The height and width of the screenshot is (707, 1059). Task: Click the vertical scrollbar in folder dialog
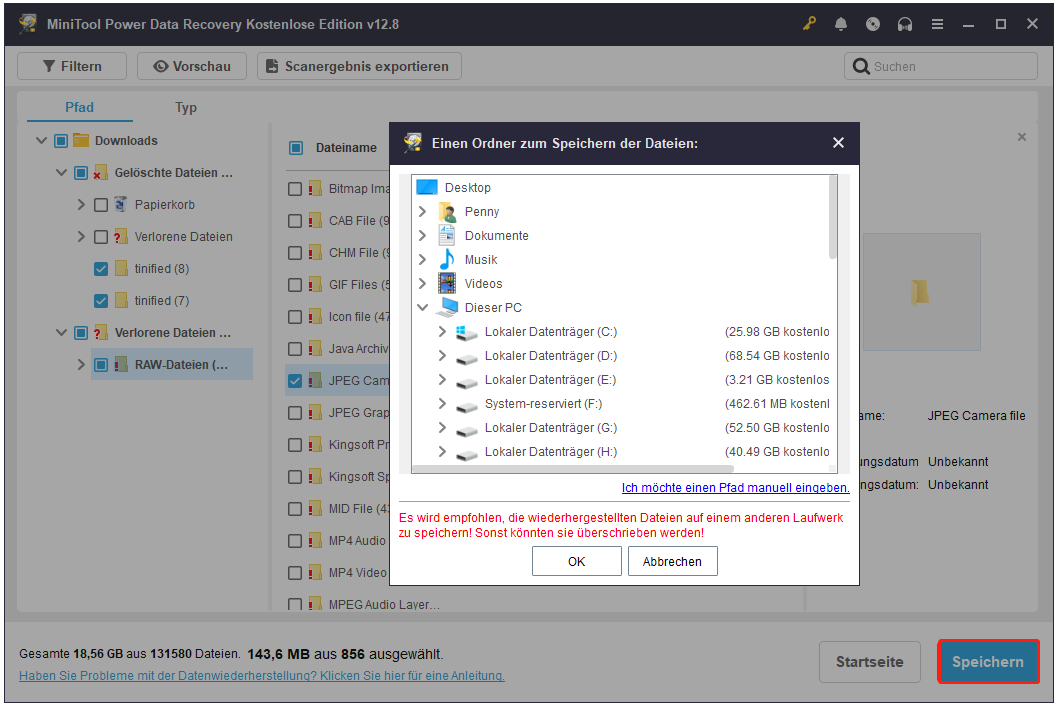point(833,217)
